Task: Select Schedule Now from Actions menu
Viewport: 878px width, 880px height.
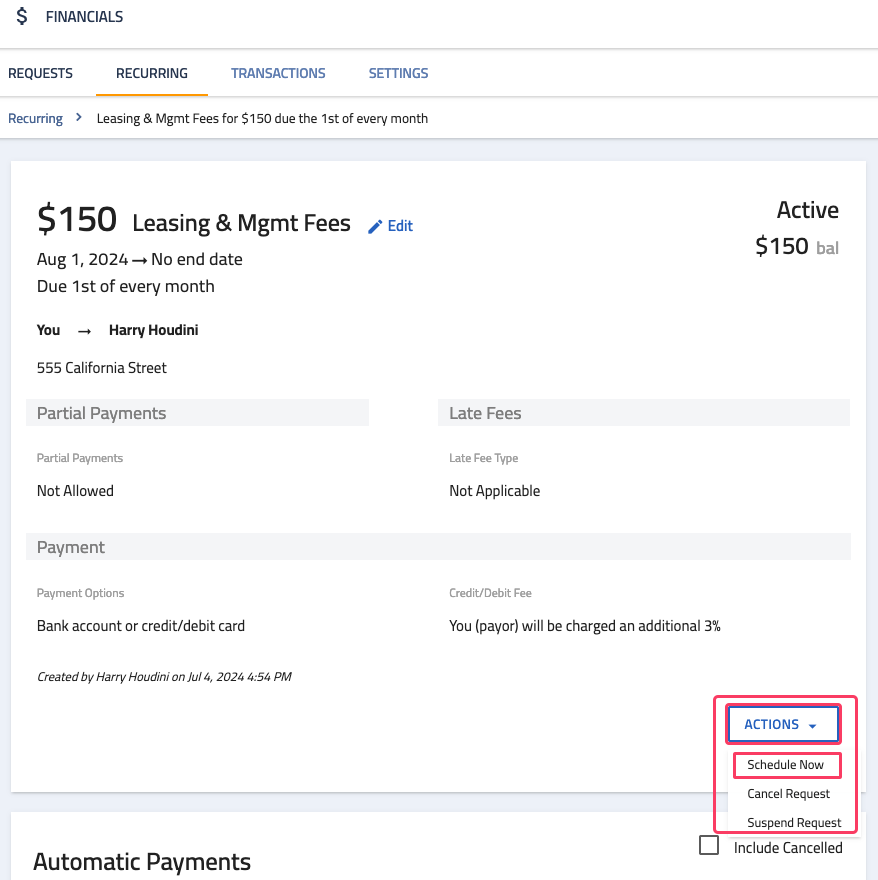Action: [785, 765]
